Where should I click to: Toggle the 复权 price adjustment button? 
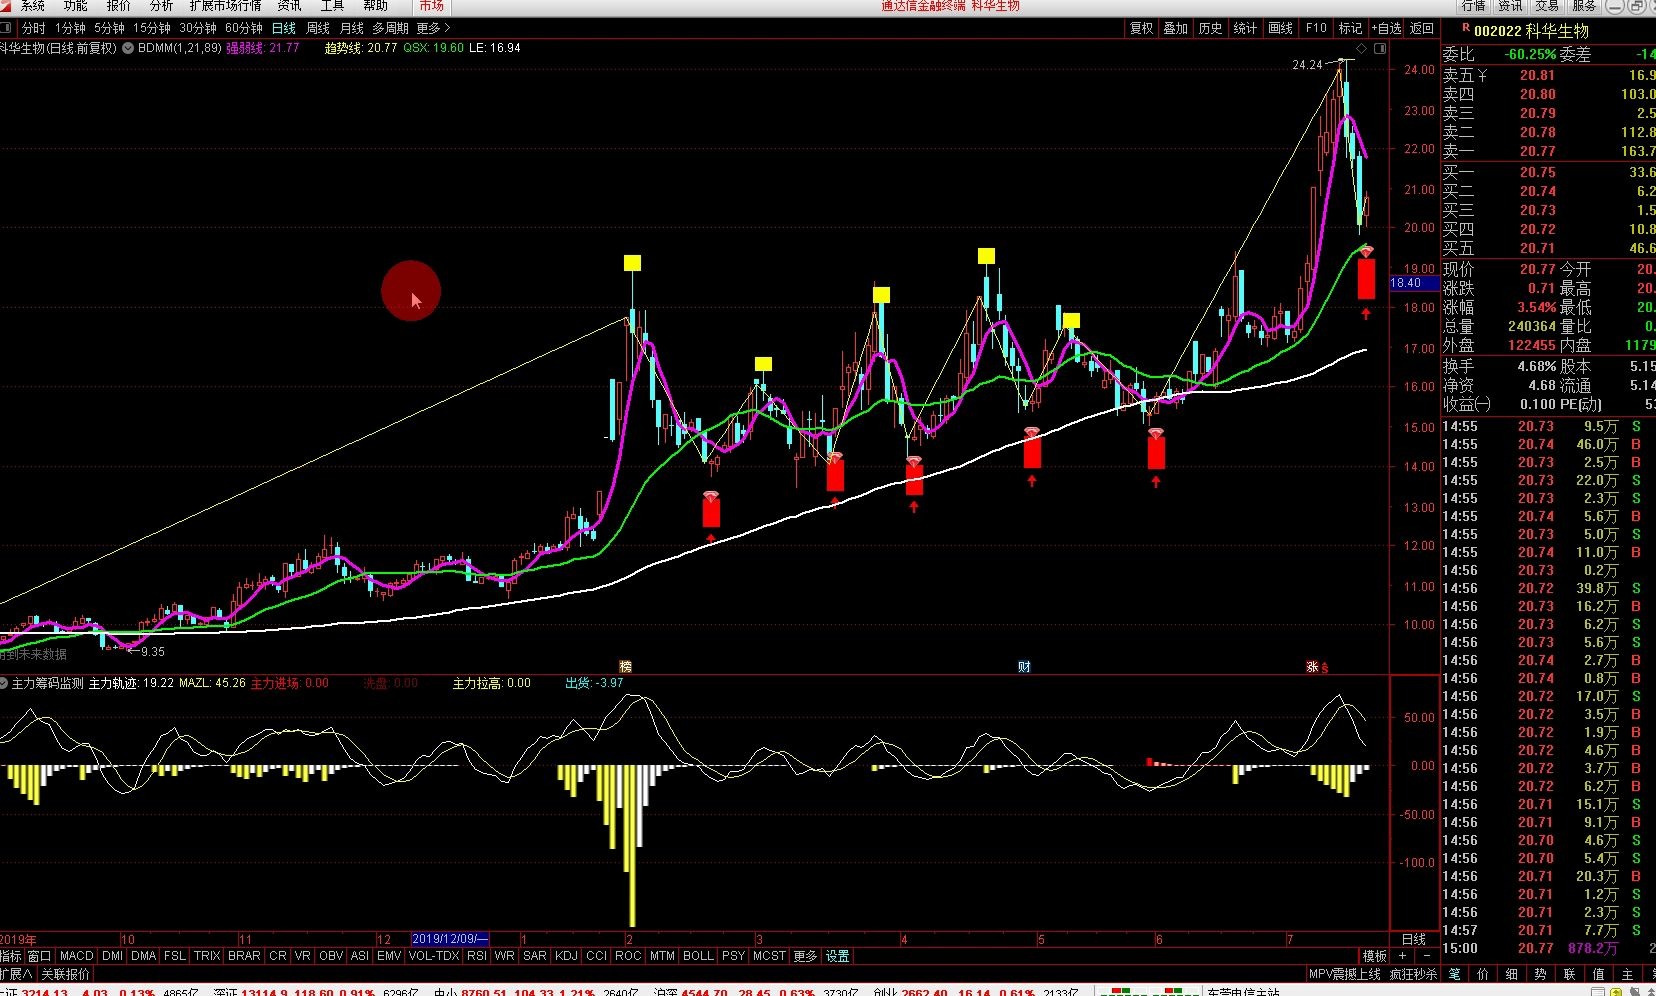pyautogui.click(x=1142, y=28)
